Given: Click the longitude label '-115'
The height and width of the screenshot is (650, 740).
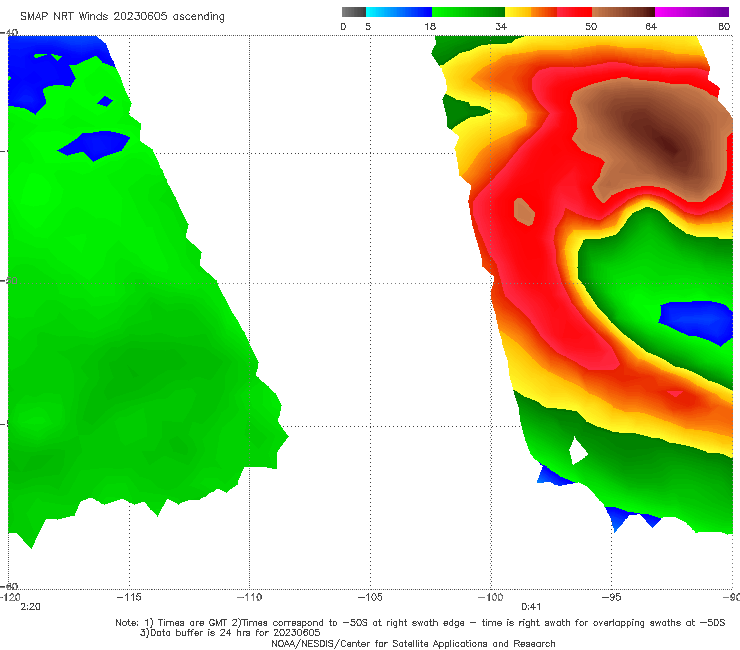Looking at the screenshot, I should point(129,597).
